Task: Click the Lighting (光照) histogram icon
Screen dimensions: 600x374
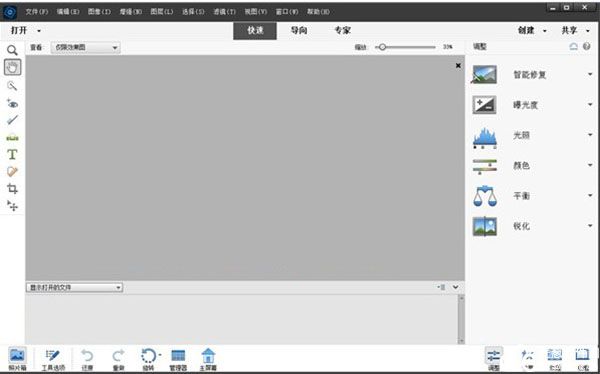Action: coord(485,138)
